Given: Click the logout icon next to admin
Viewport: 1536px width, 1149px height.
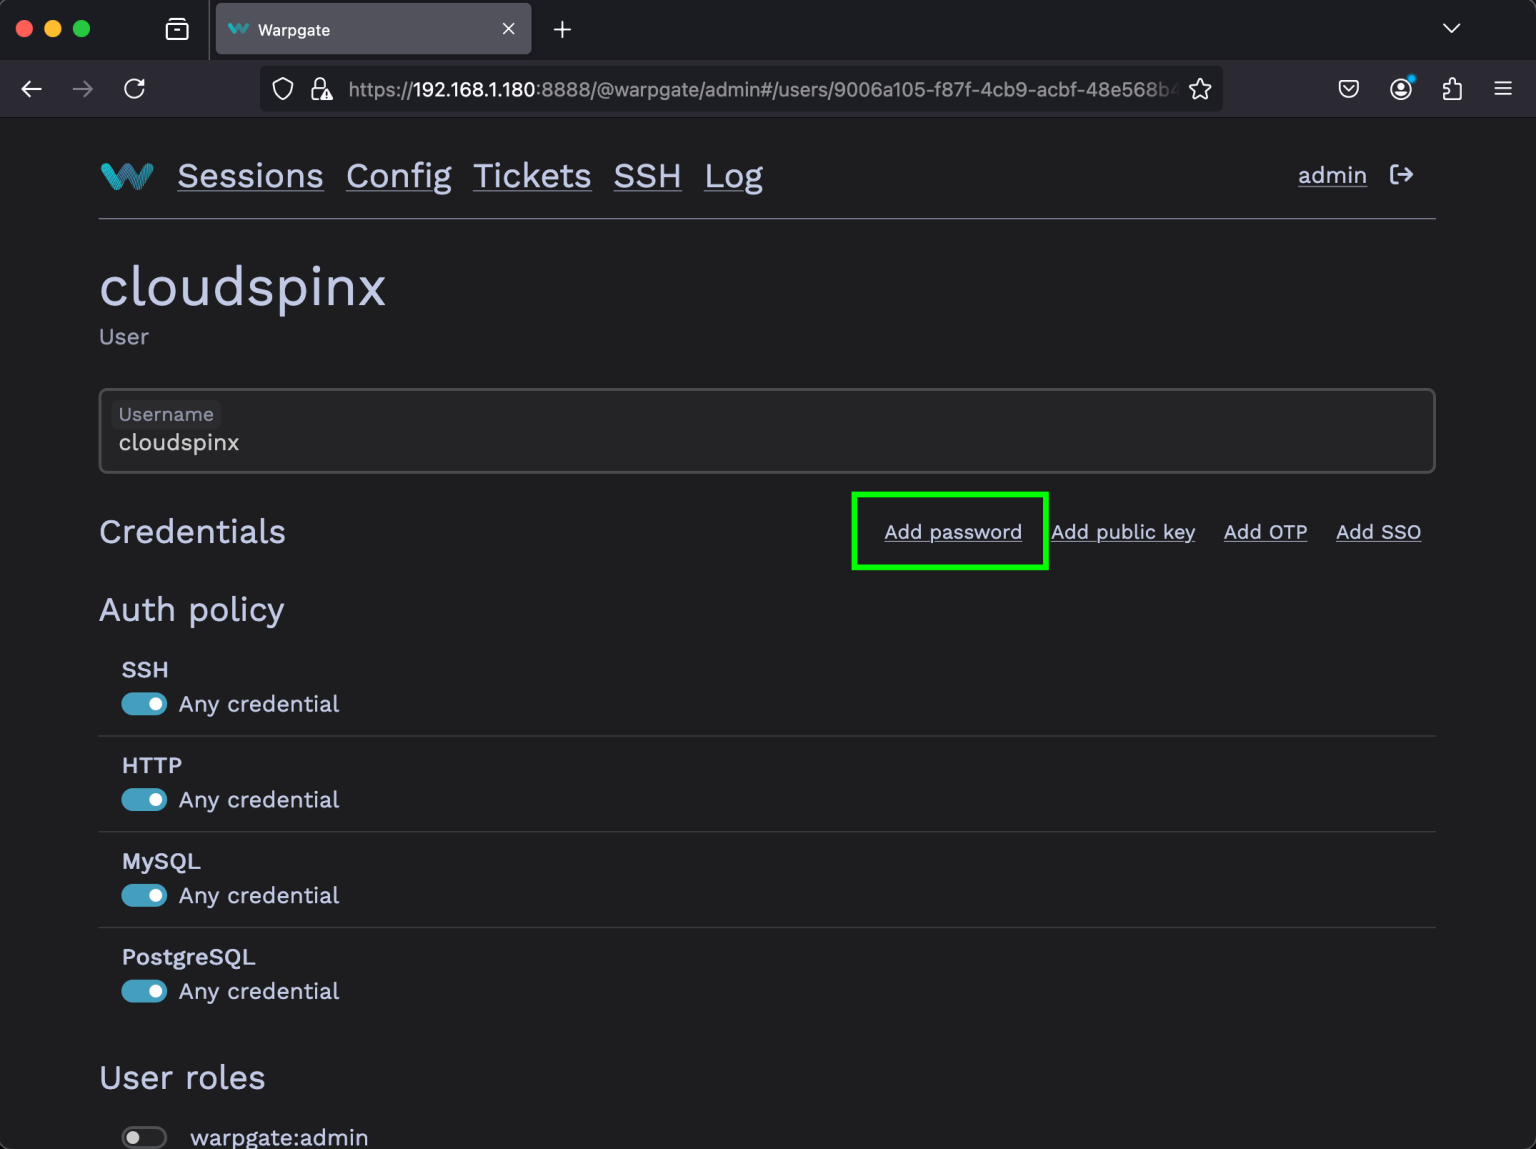Looking at the screenshot, I should click(1402, 175).
